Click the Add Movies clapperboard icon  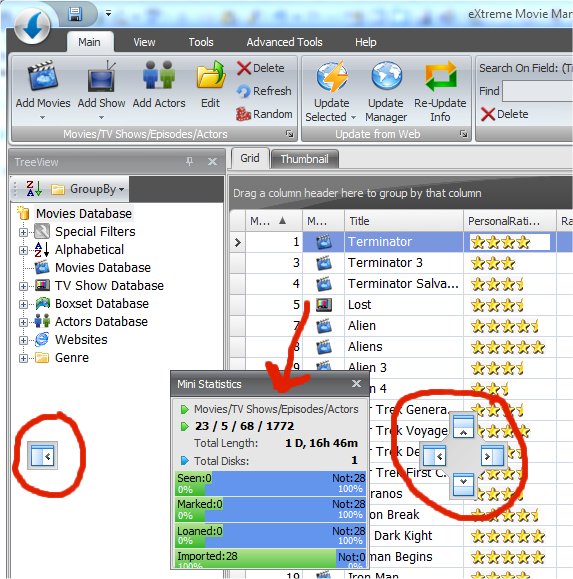pos(43,76)
